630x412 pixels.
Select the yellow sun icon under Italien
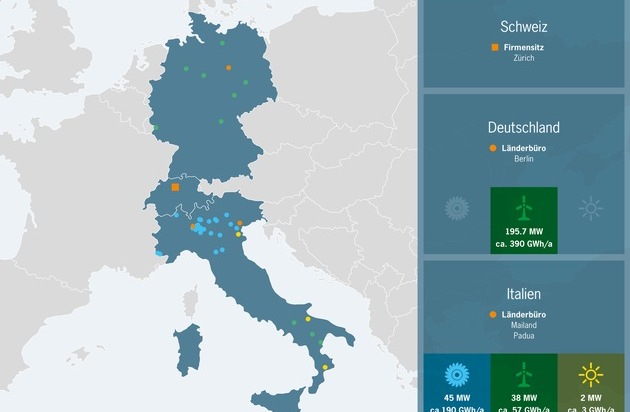590,376
